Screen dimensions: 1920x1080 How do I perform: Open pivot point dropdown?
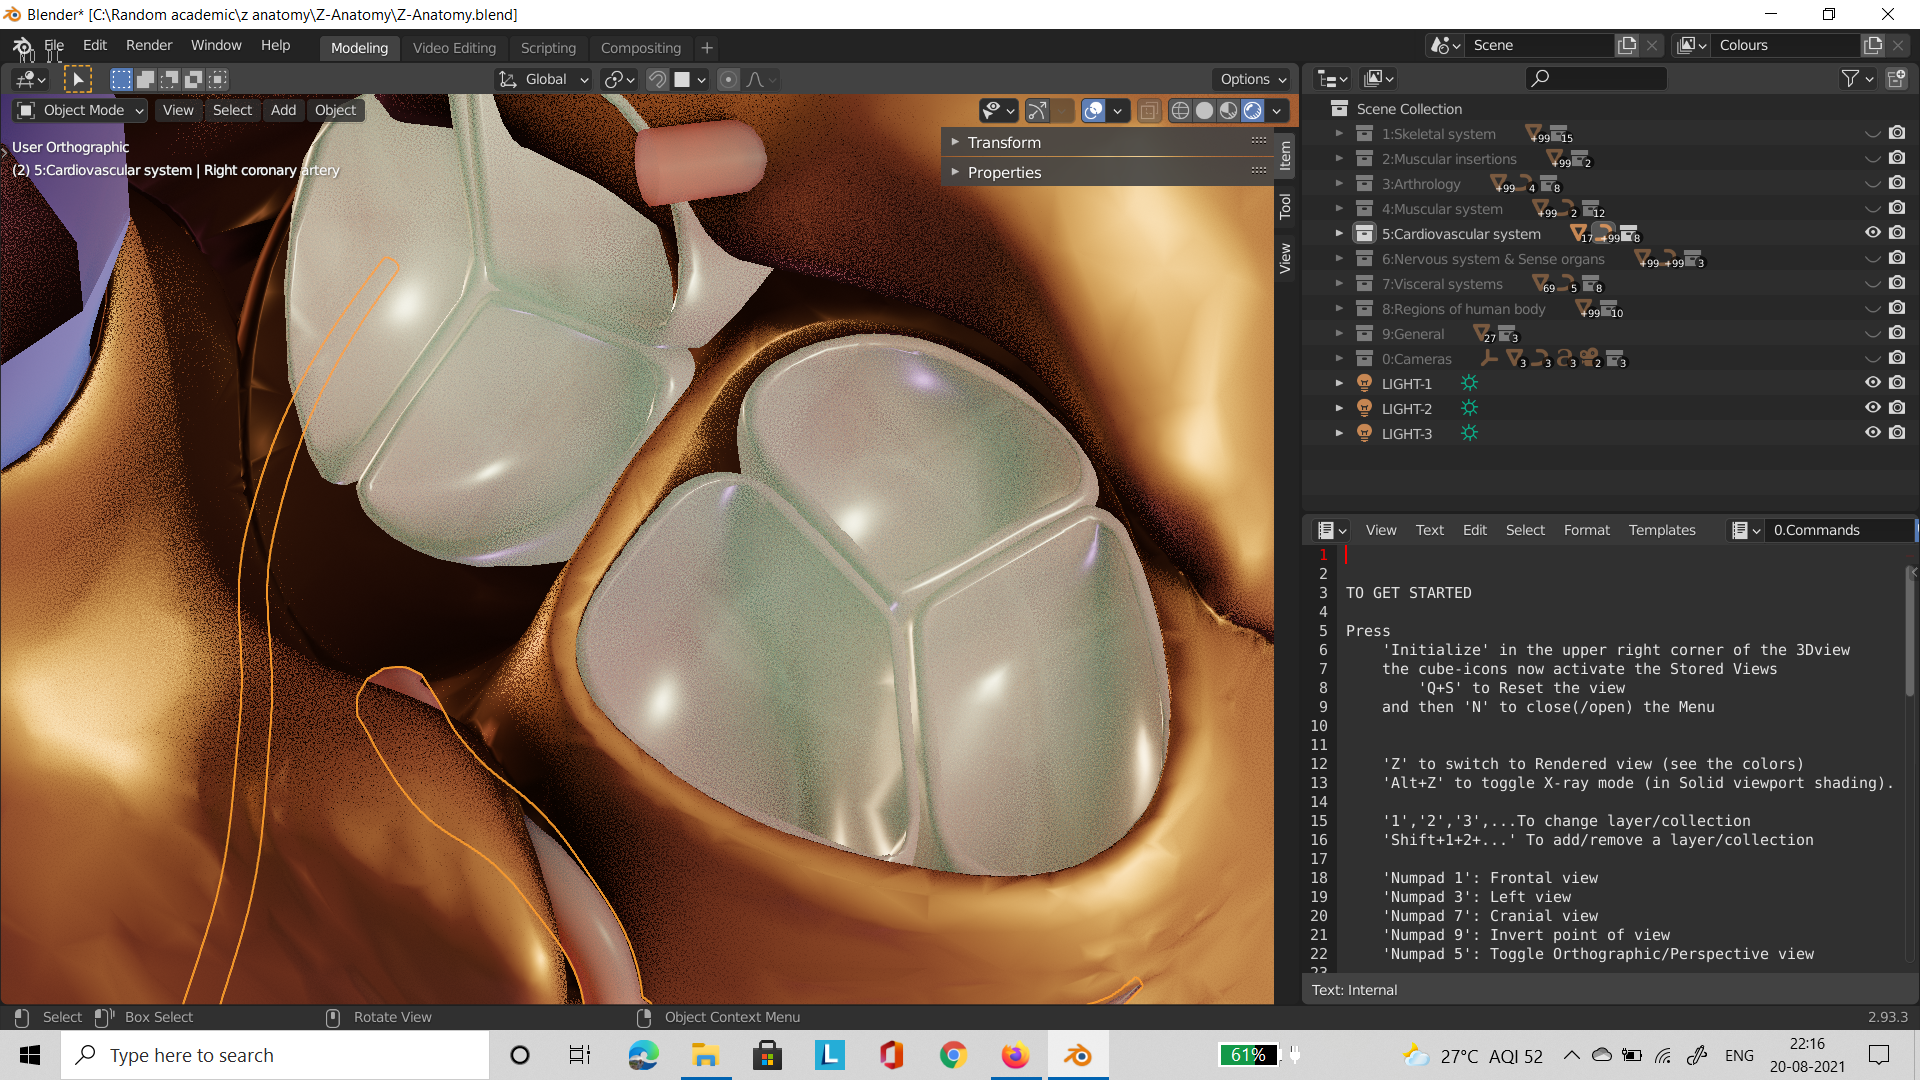point(619,79)
